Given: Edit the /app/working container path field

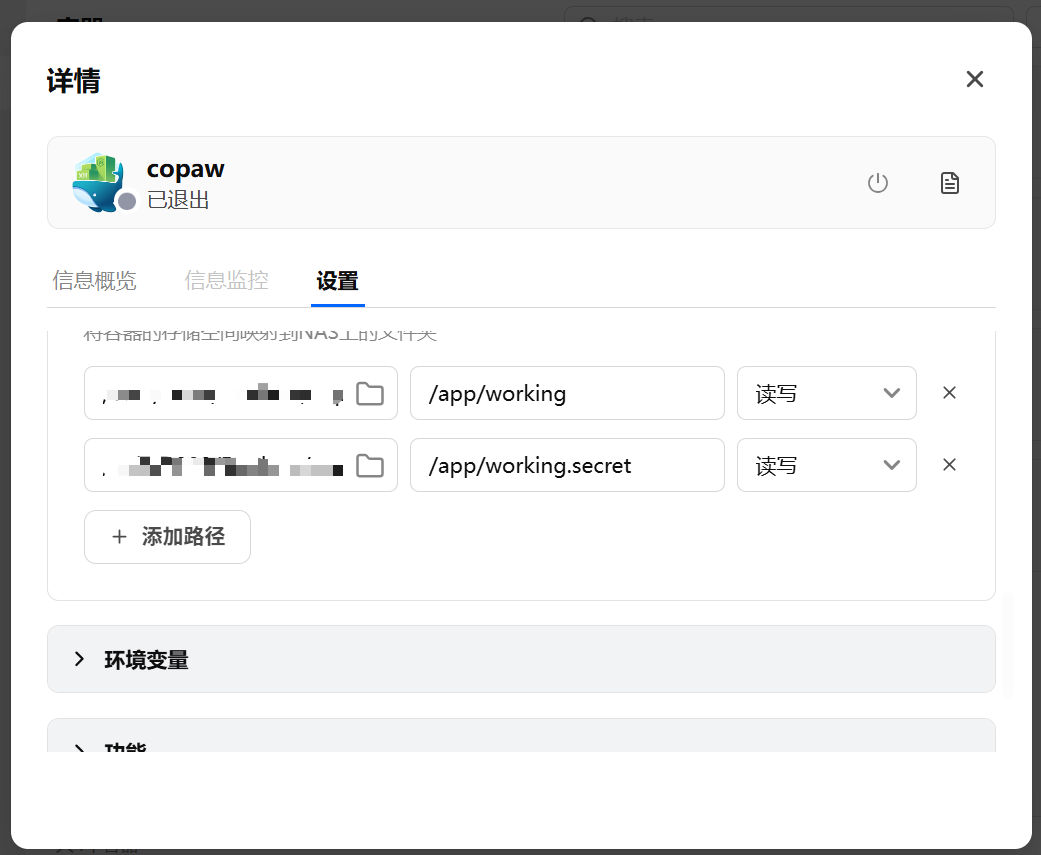Looking at the screenshot, I should 567,393.
